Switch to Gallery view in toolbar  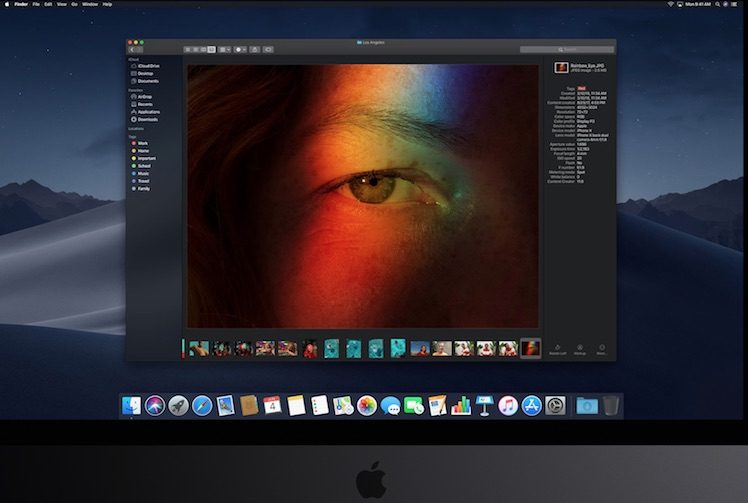(211, 49)
